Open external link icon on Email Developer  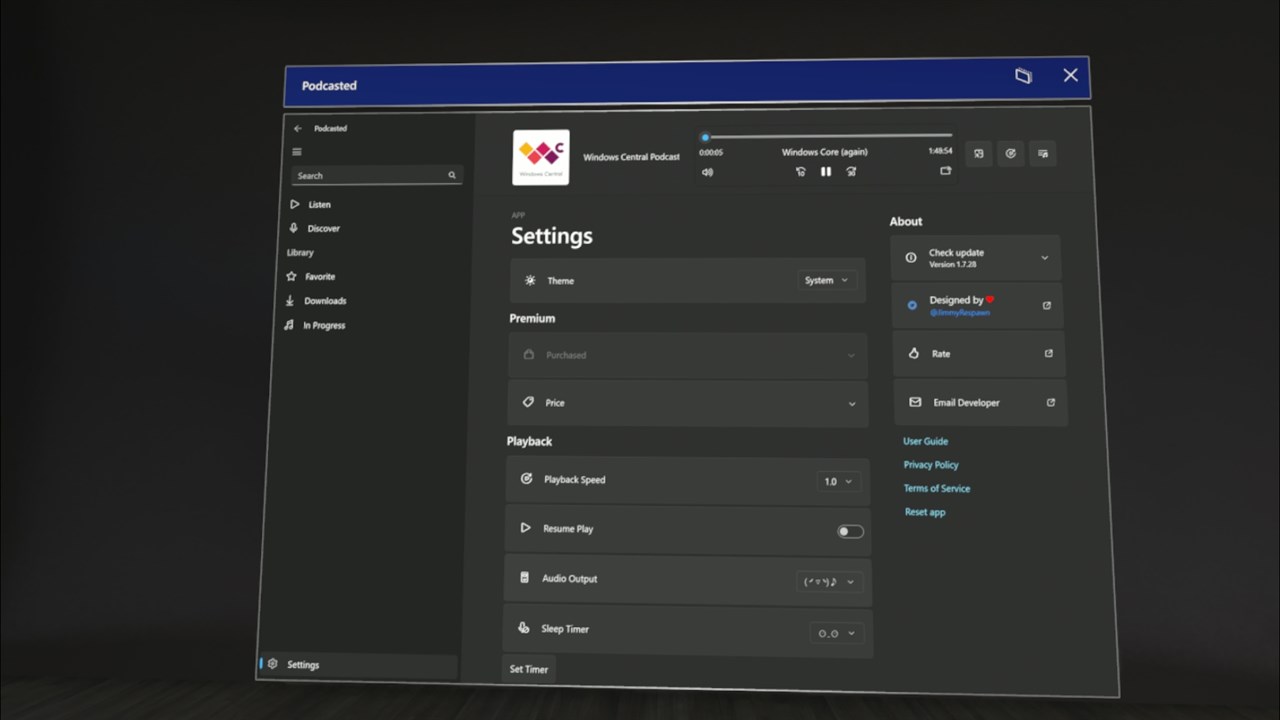pyautogui.click(x=1051, y=402)
